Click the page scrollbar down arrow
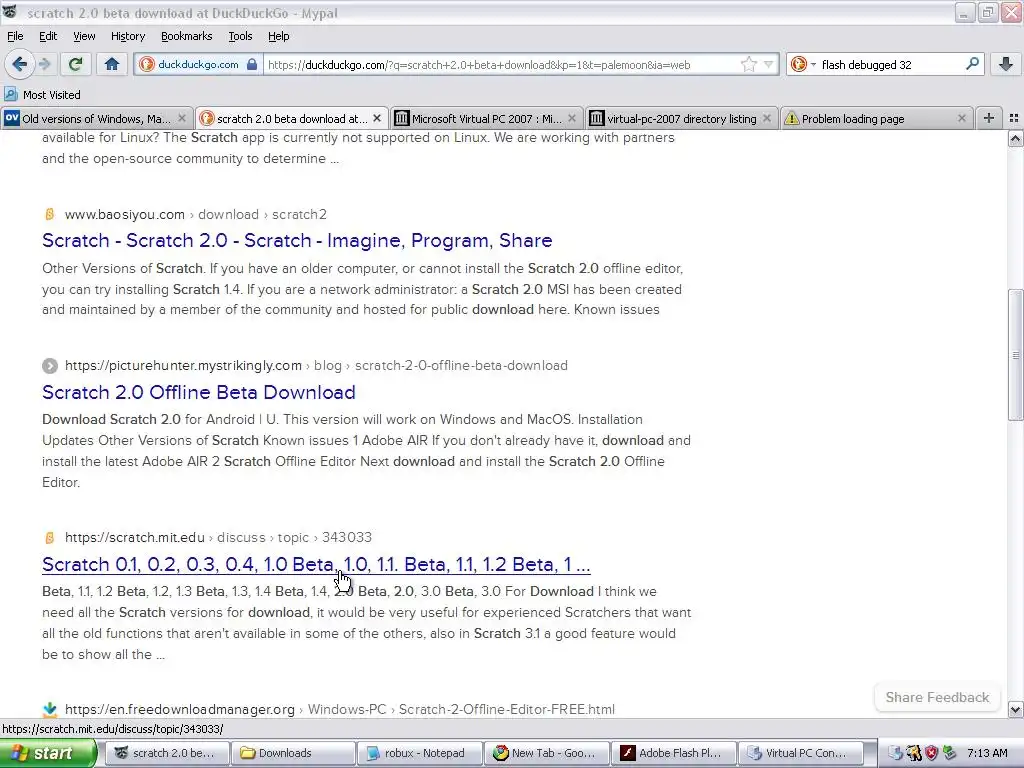 (x=1015, y=709)
